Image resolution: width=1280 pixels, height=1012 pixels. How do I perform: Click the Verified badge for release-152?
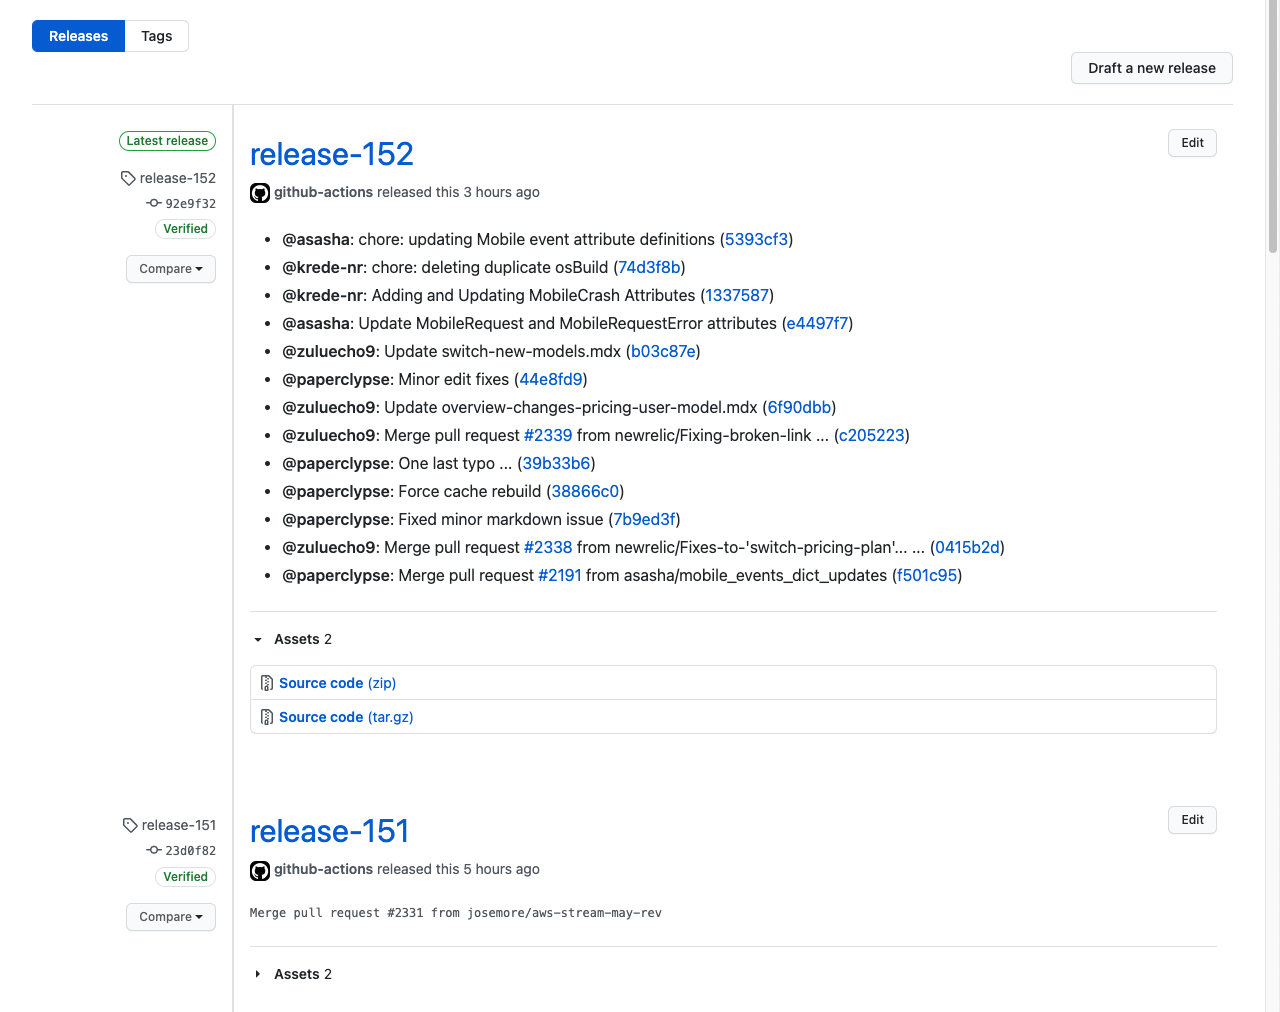186,229
